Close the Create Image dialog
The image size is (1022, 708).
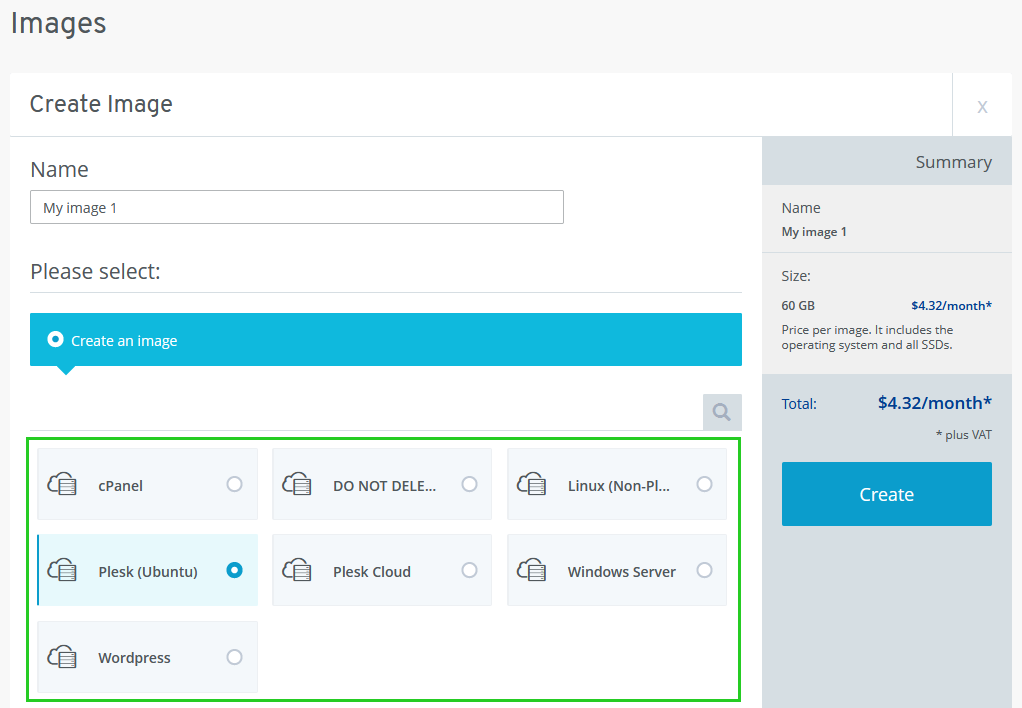(982, 106)
